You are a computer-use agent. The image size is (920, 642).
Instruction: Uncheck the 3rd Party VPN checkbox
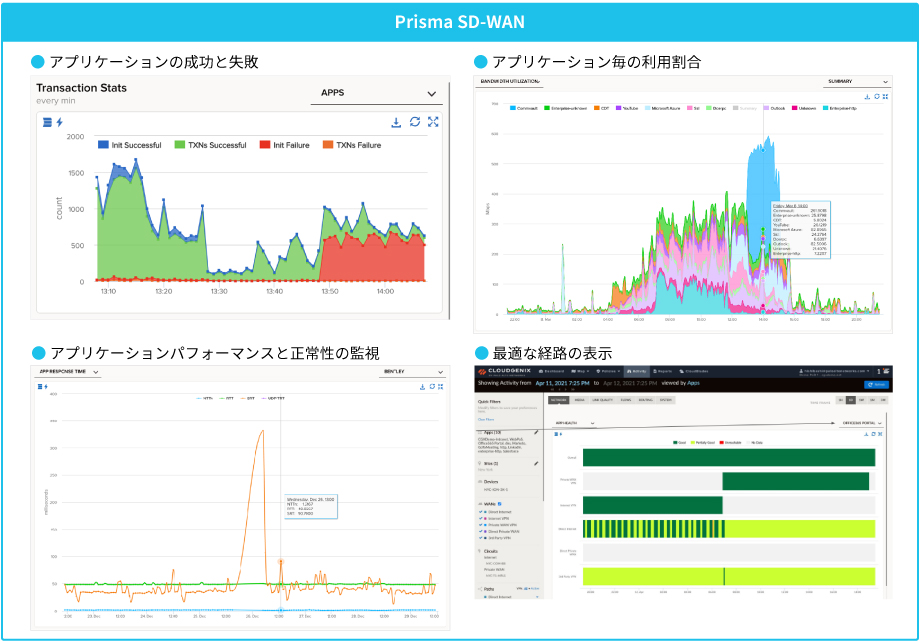pyautogui.click(x=481, y=538)
